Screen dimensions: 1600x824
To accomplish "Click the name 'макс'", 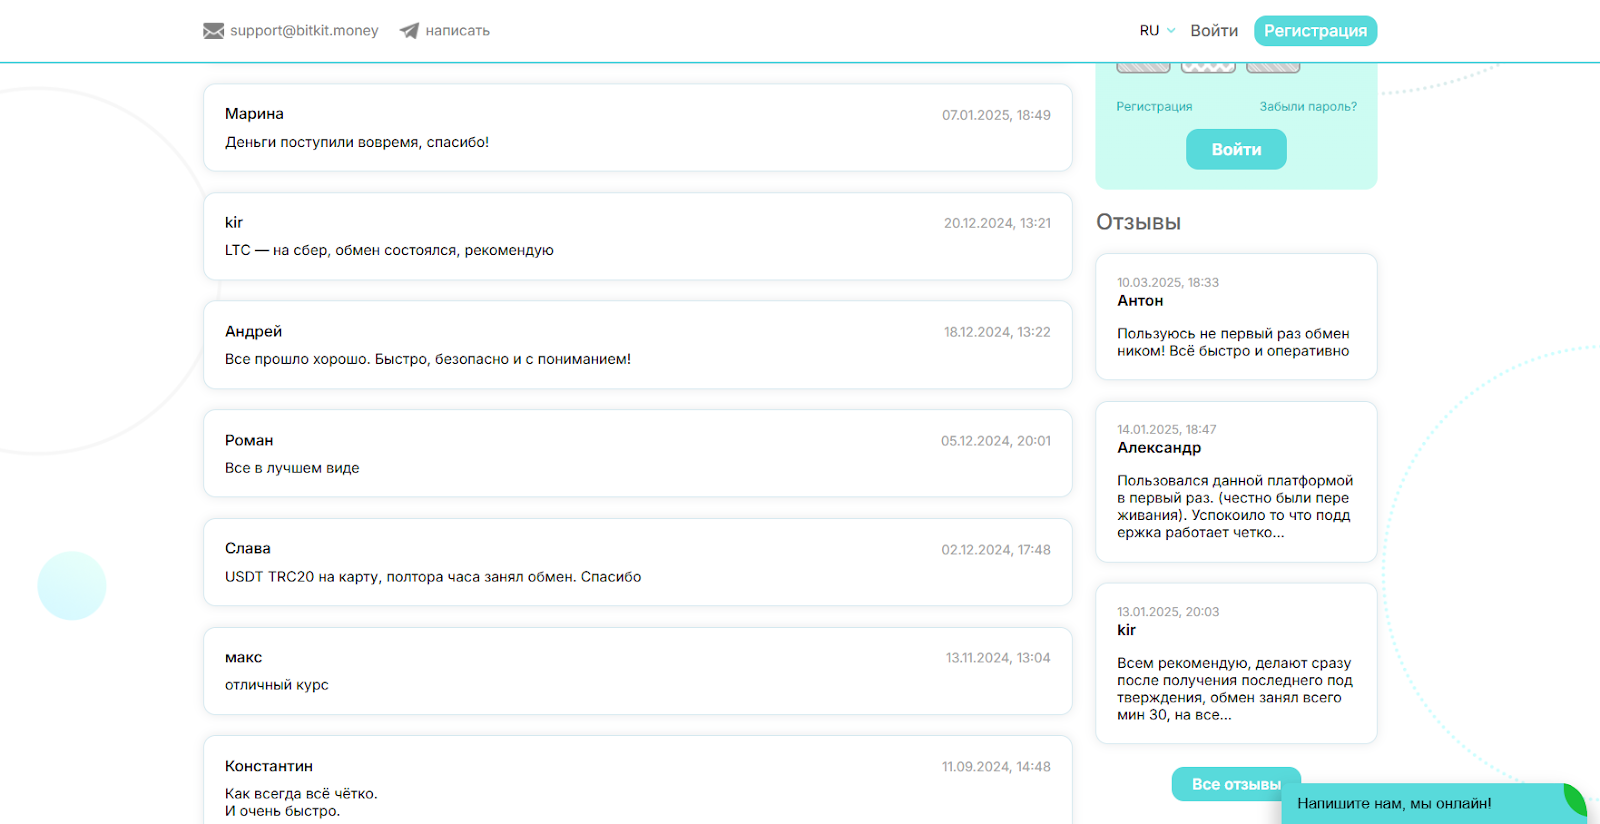I will pos(243,657).
